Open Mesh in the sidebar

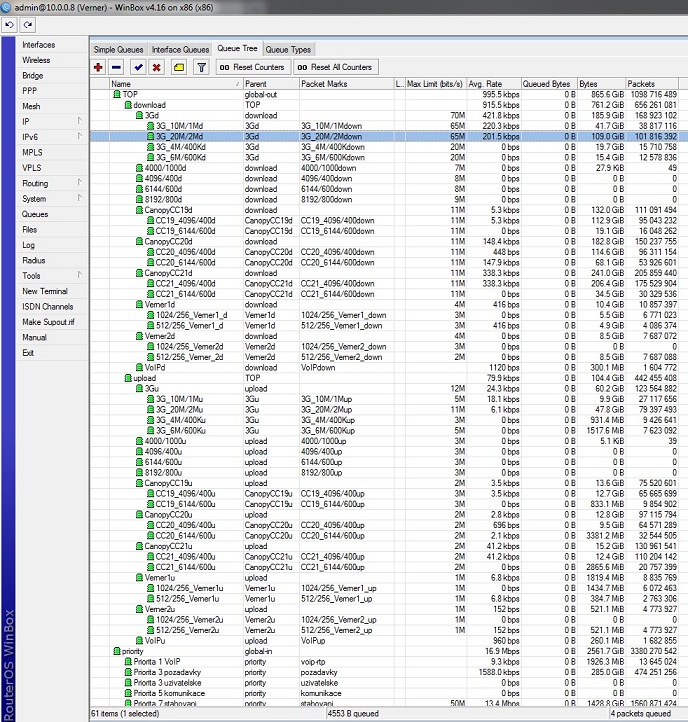[31, 106]
